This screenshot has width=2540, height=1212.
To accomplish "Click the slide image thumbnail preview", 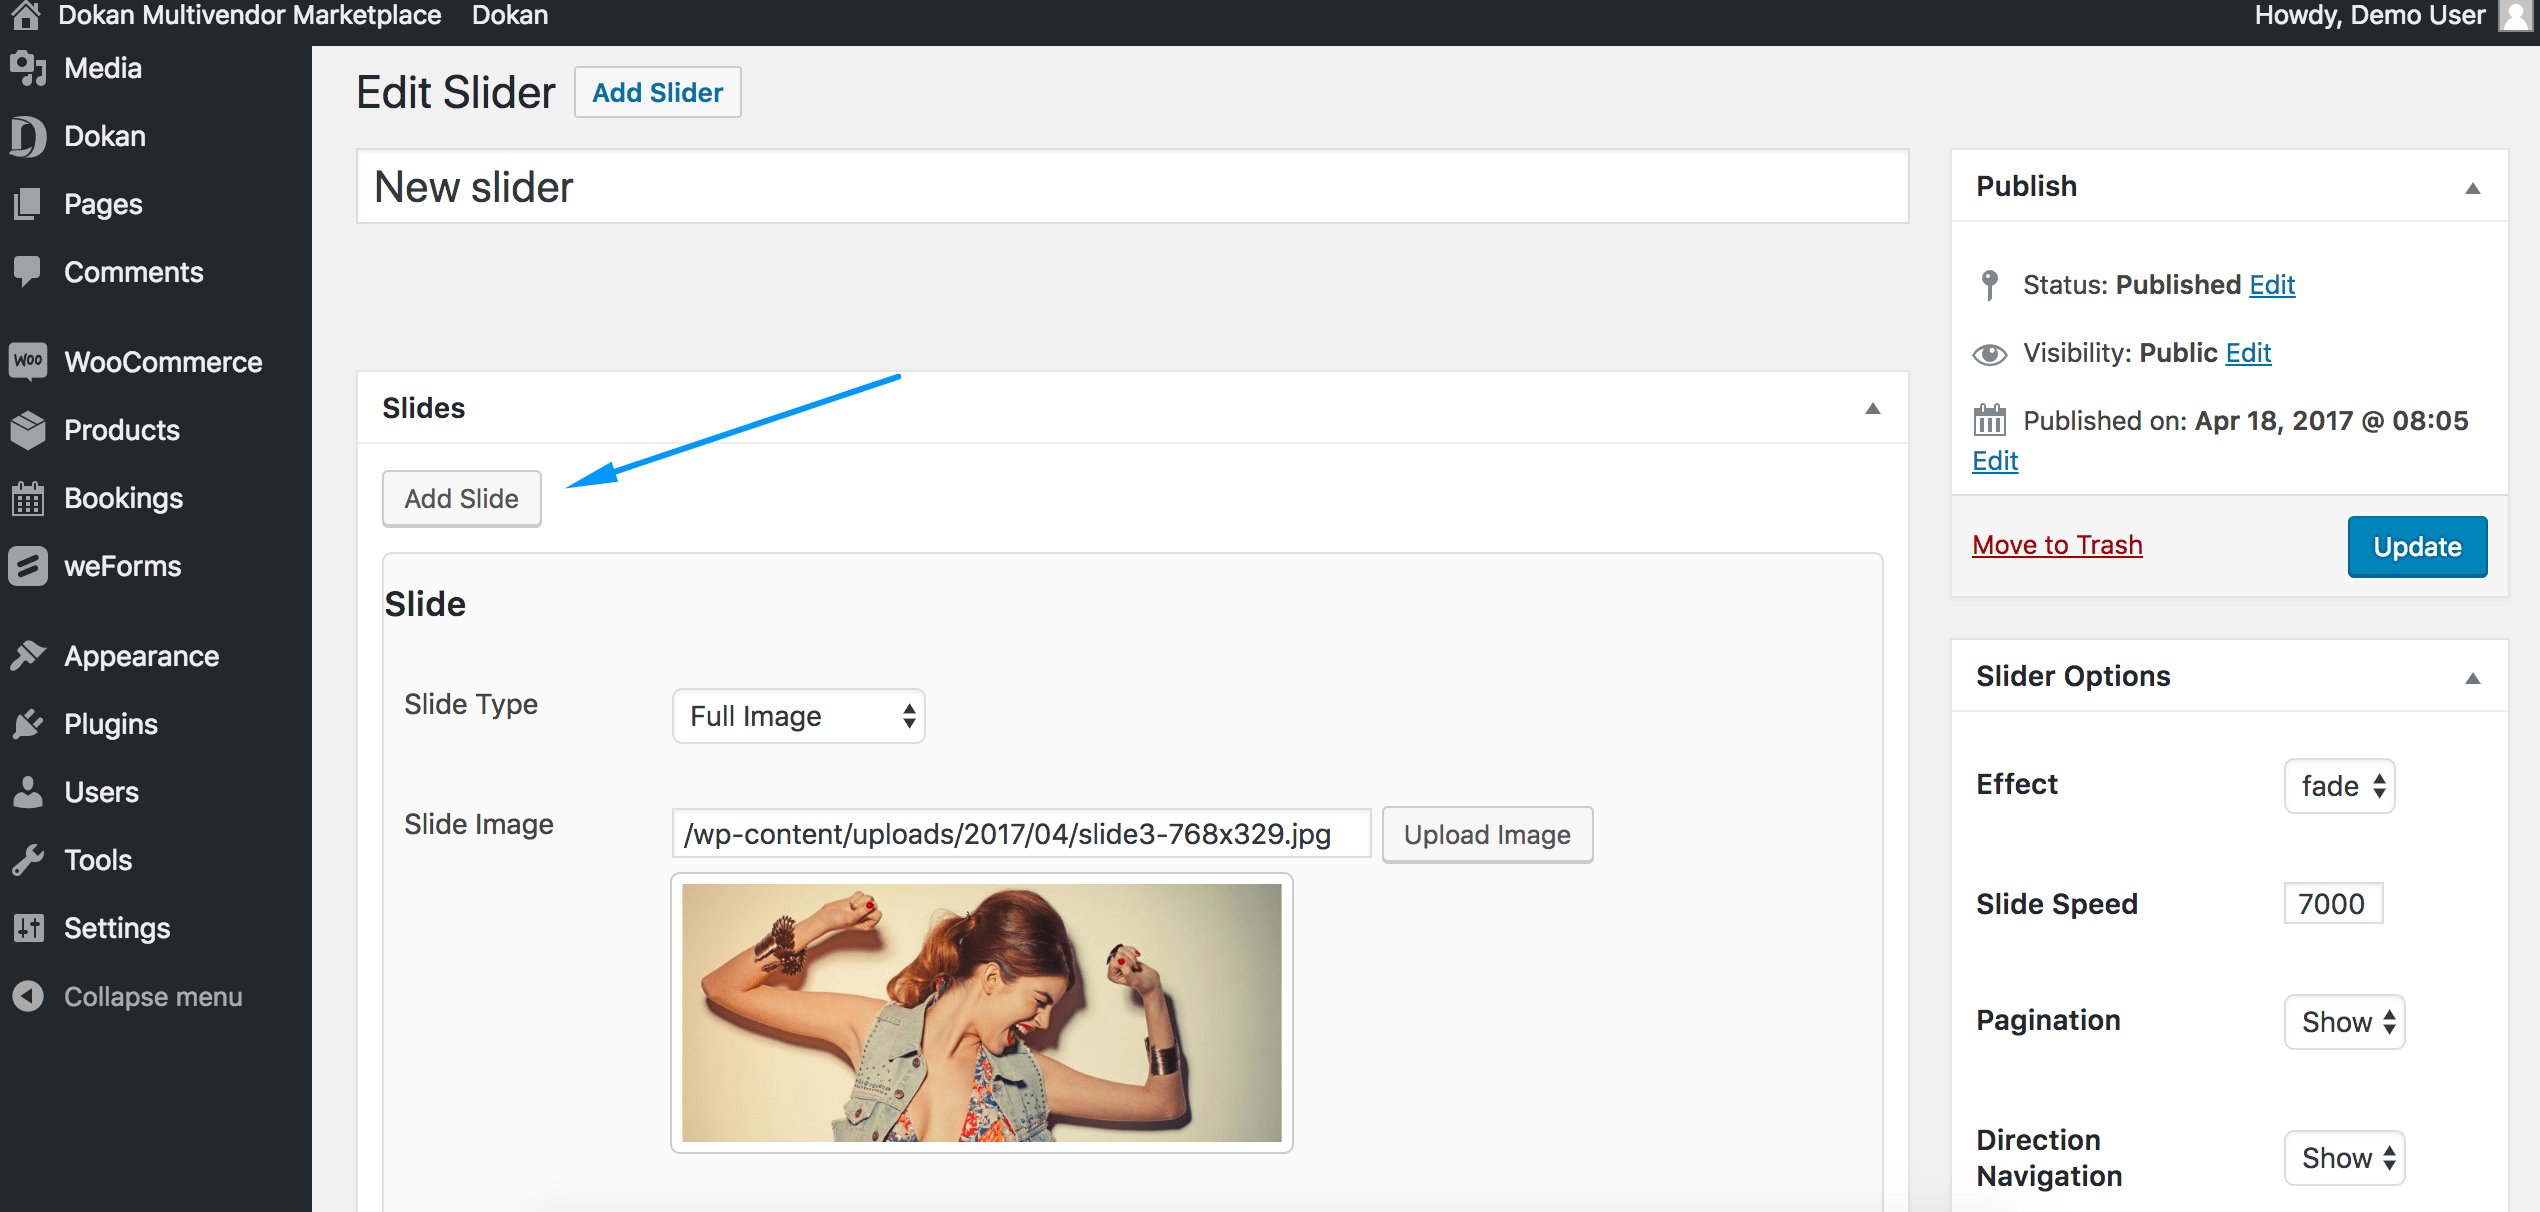I will [981, 1012].
